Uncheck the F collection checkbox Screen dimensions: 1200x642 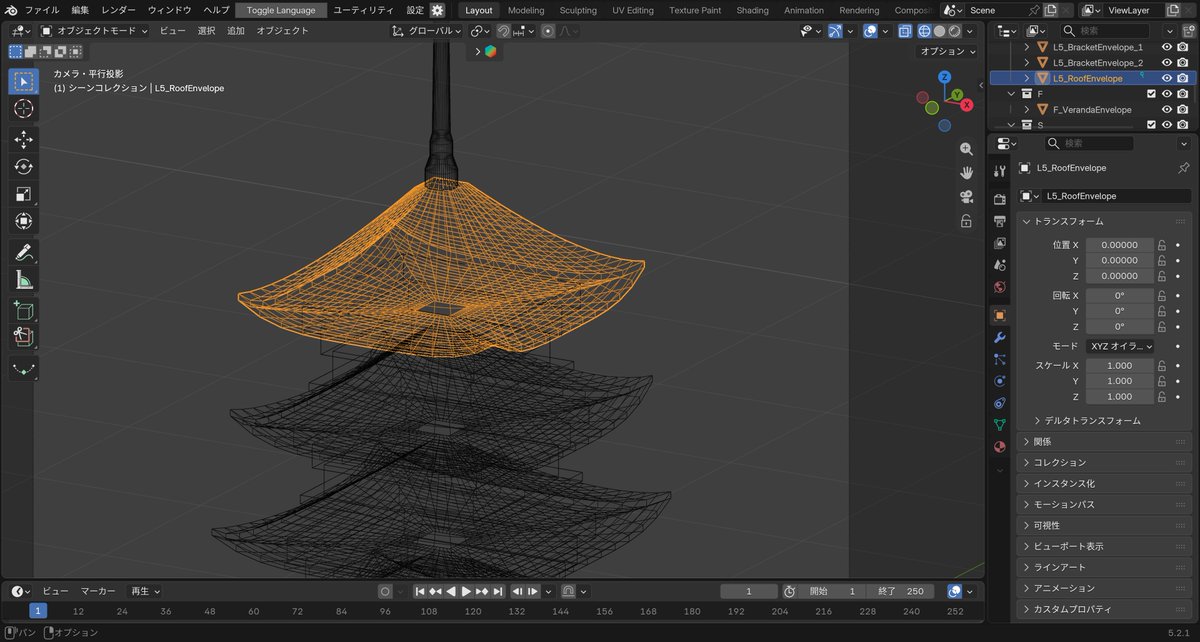tap(1151, 94)
